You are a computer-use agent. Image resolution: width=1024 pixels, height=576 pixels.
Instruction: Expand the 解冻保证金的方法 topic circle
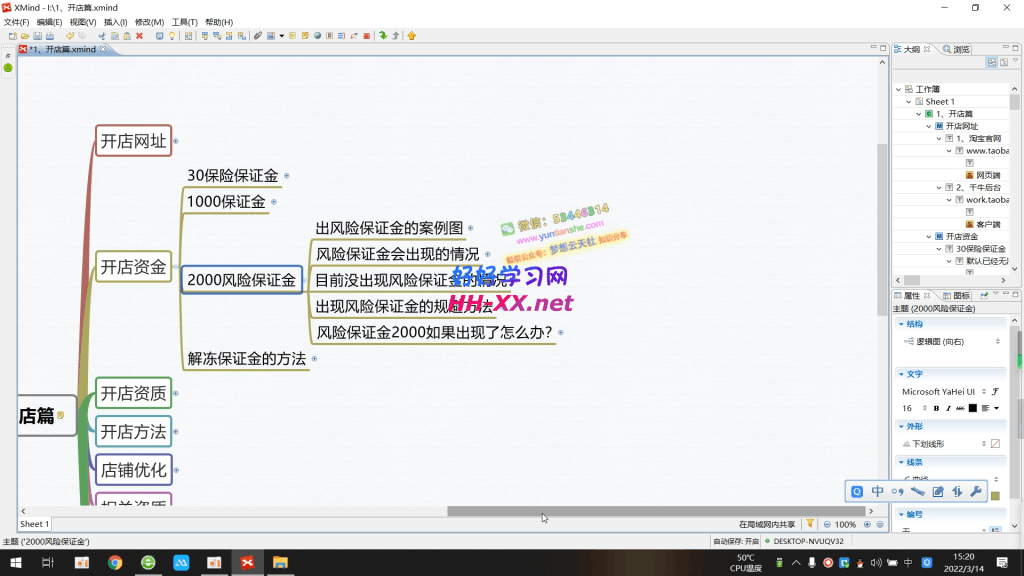pyautogui.click(x=314, y=359)
